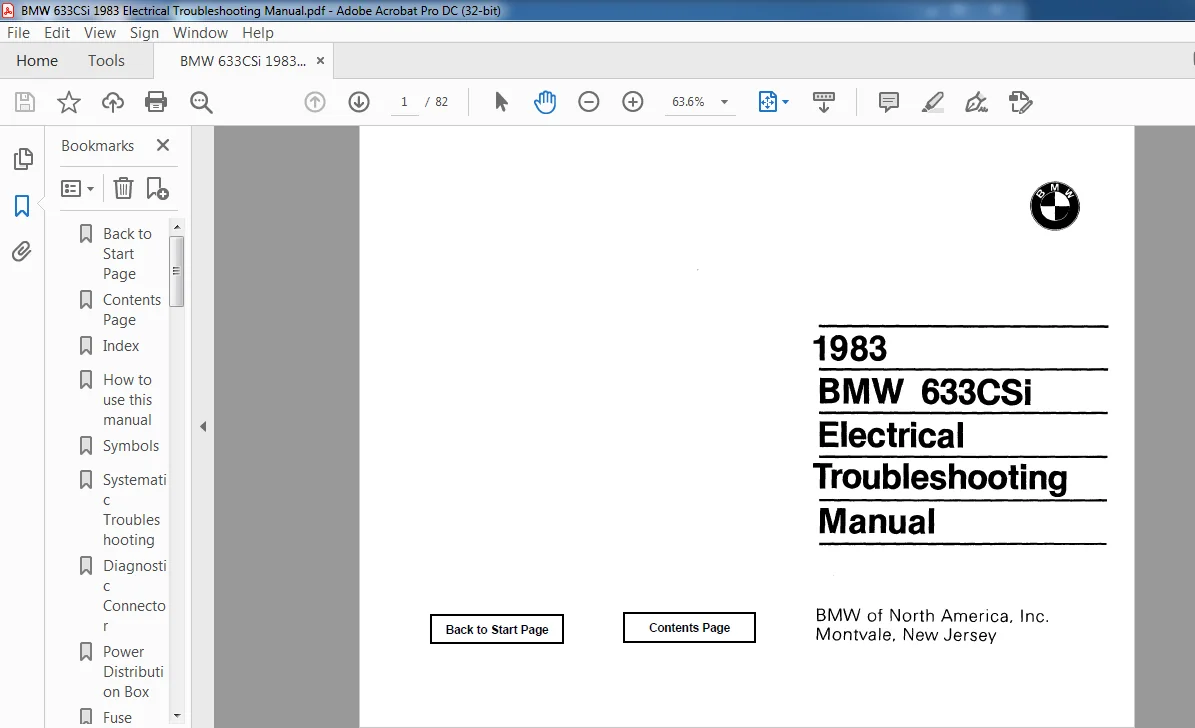Toggle the Bookmarks side panel icon
Image resolution: width=1195 pixels, height=728 pixels.
[x=22, y=206]
